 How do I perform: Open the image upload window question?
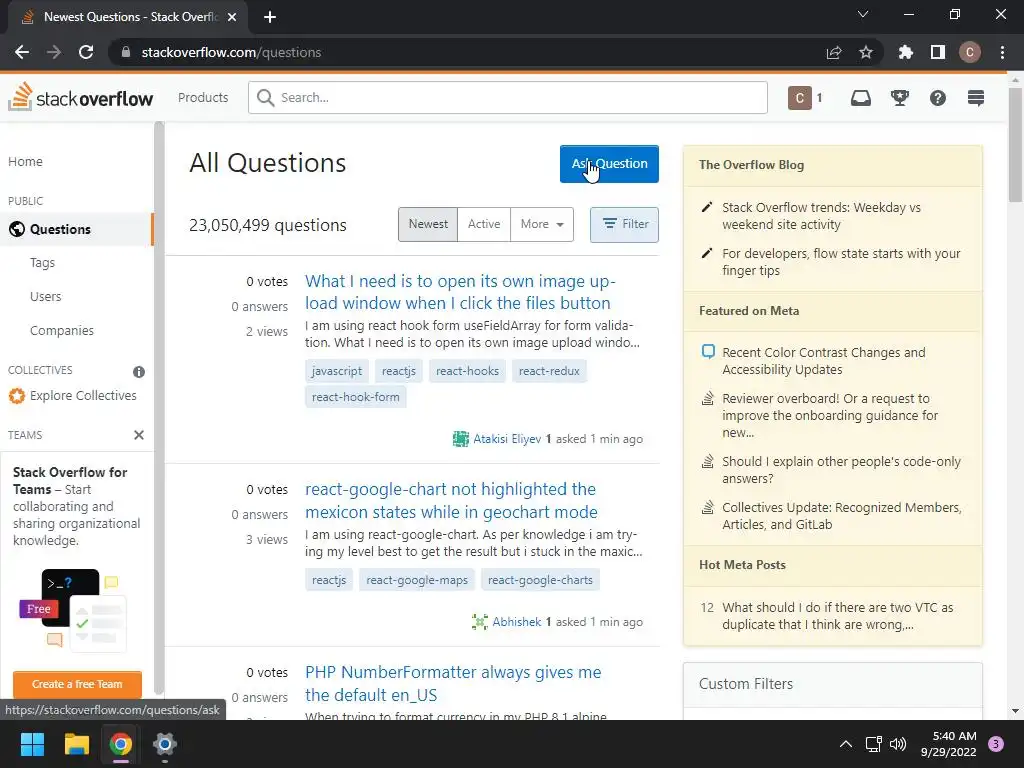[x=460, y=292]
